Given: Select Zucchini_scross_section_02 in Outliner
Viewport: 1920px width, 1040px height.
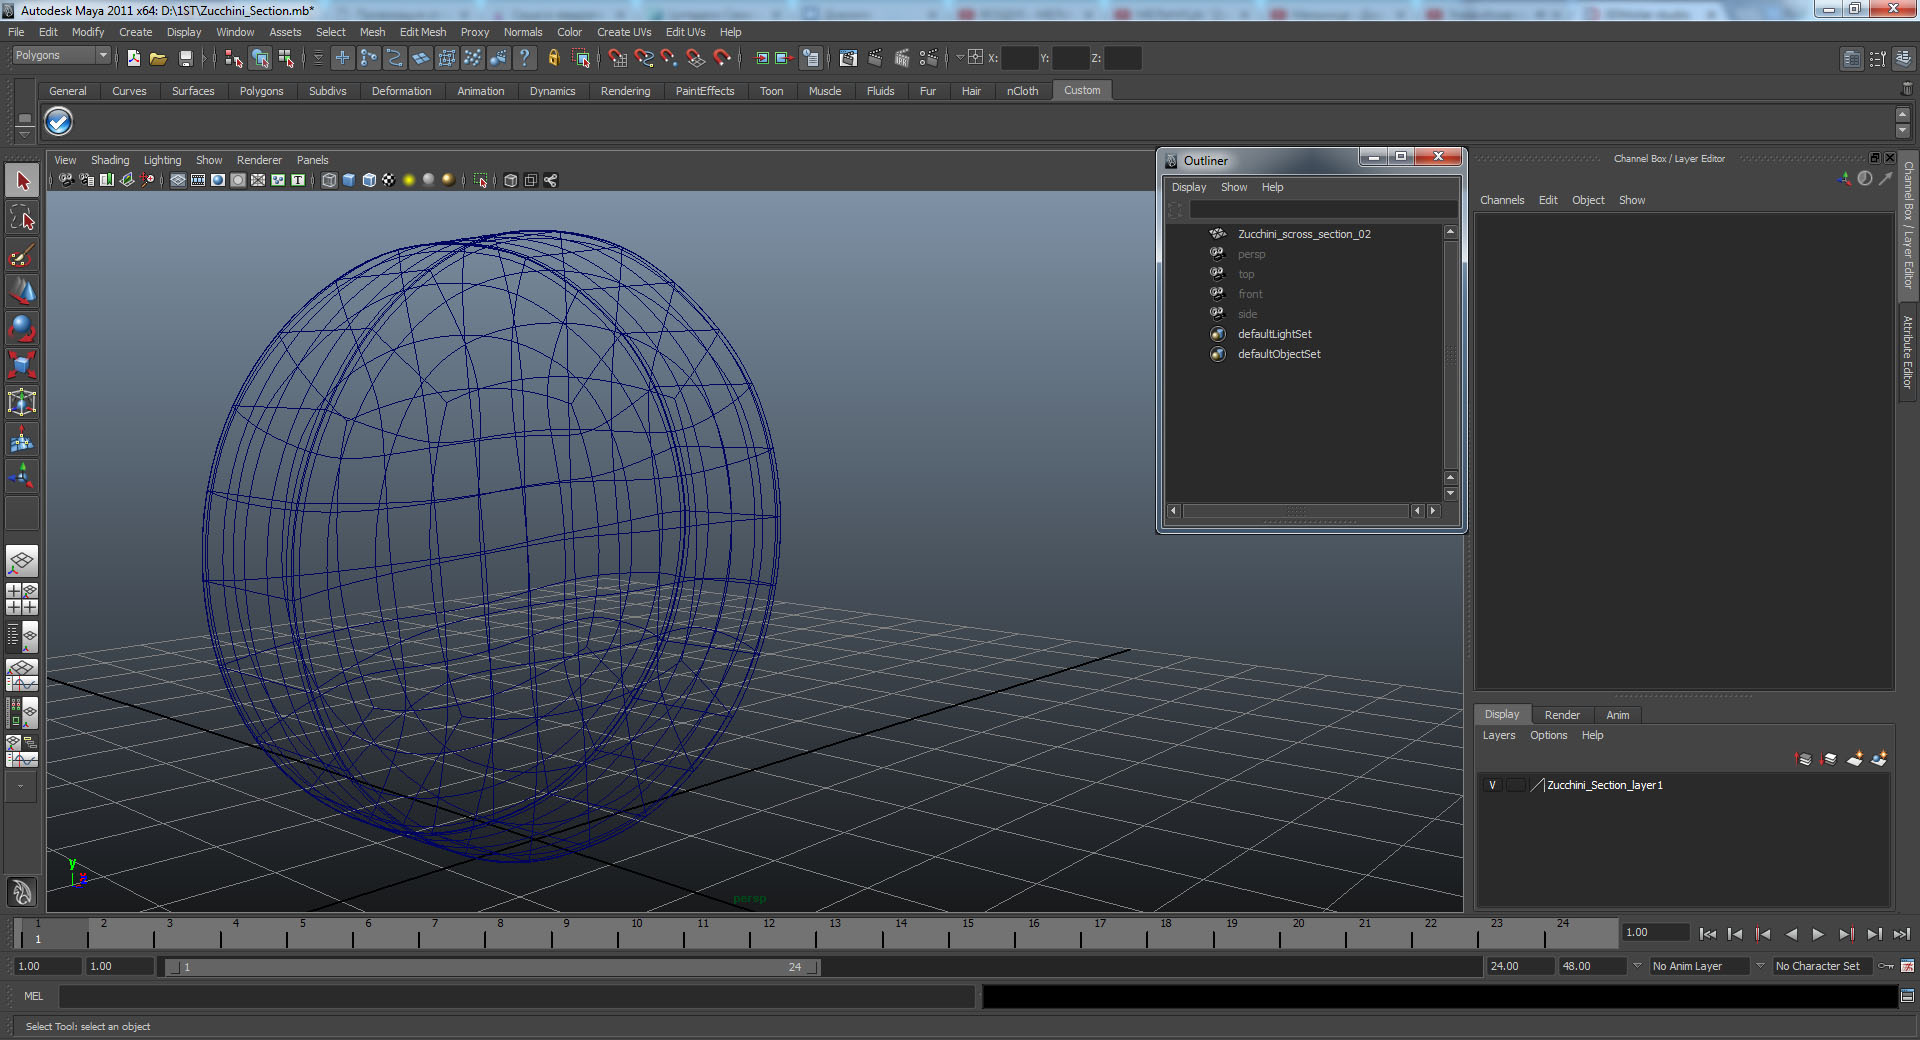Looking at the screenshot, I should (x=1304, y=234).
